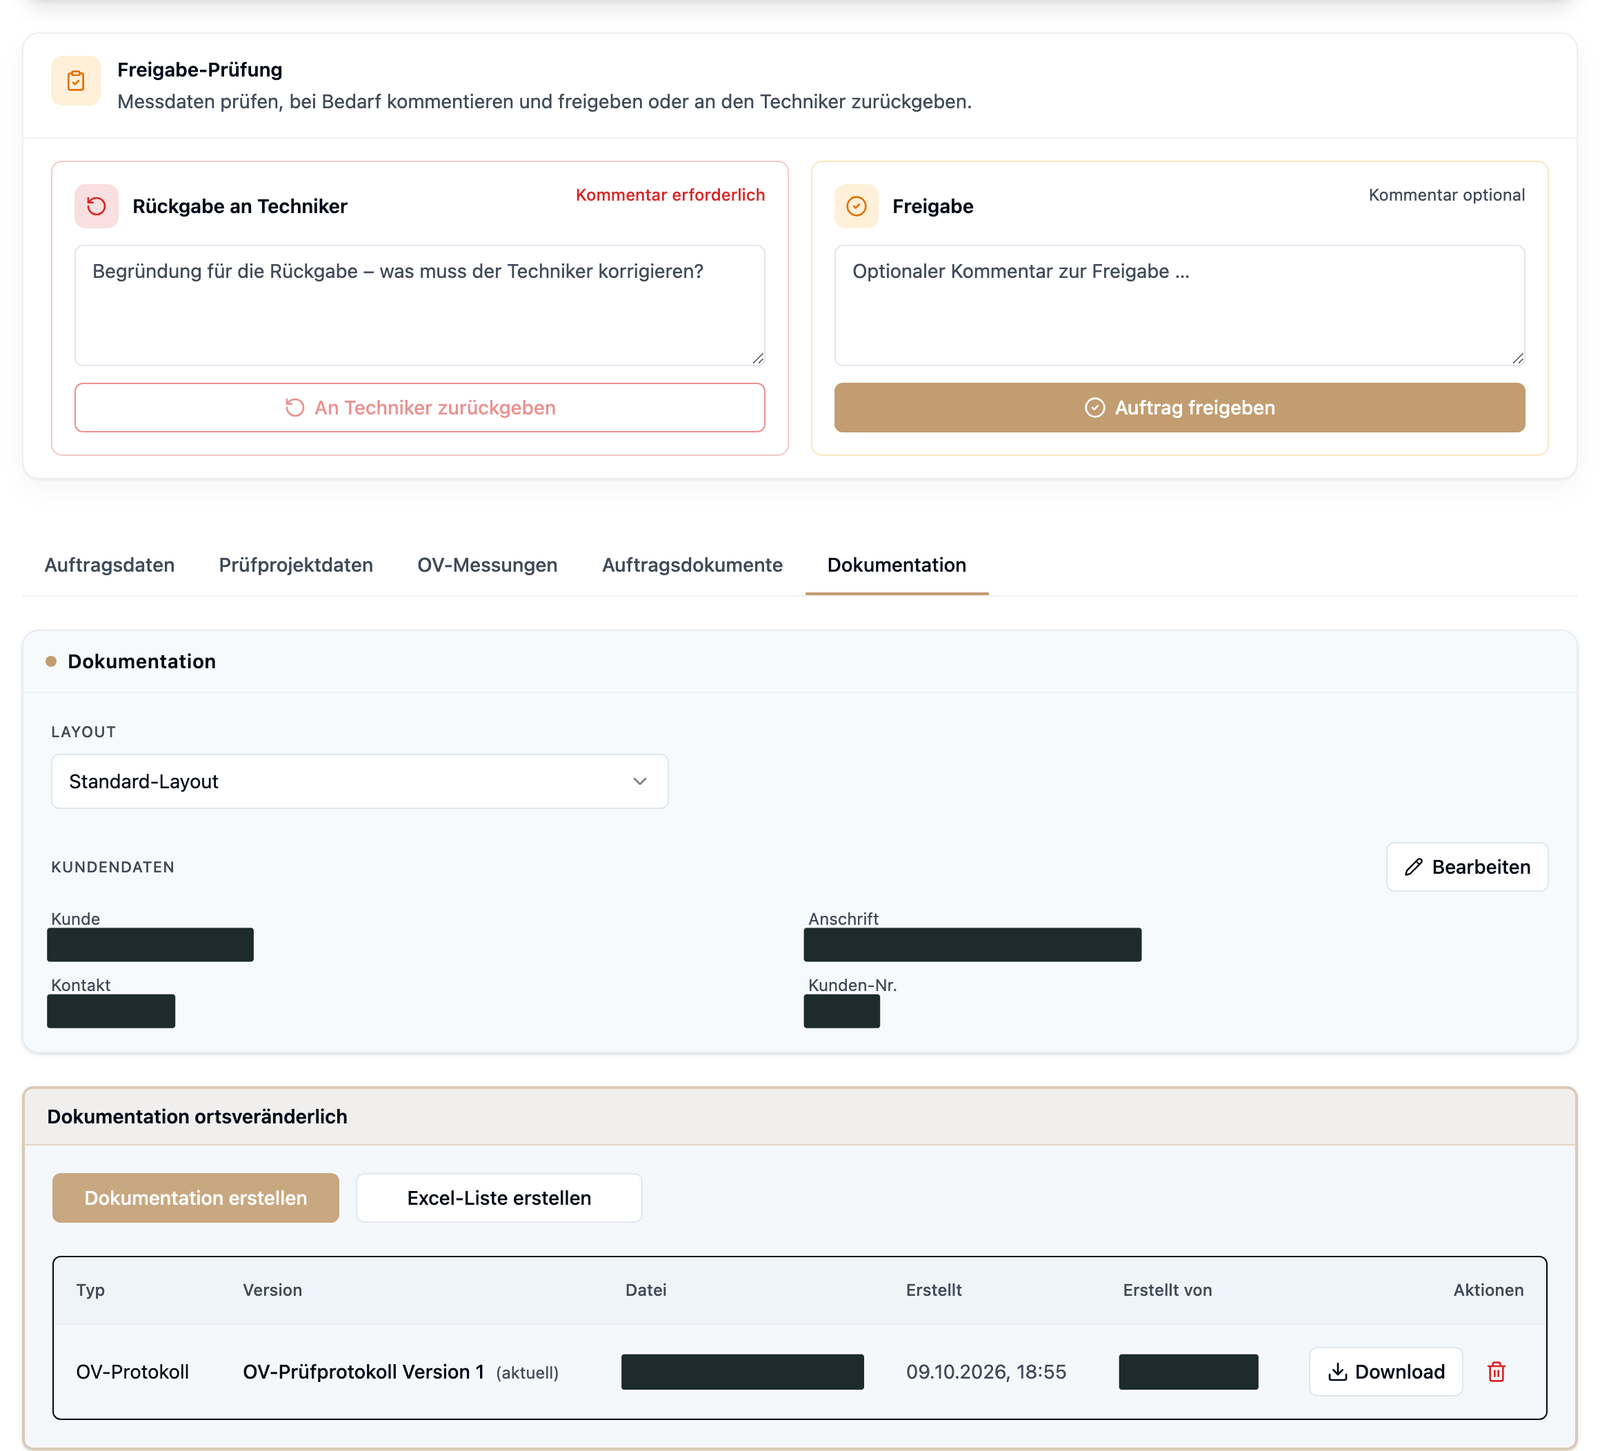
Task: Click the Aktionen column header
Action: (1488, 1290)
